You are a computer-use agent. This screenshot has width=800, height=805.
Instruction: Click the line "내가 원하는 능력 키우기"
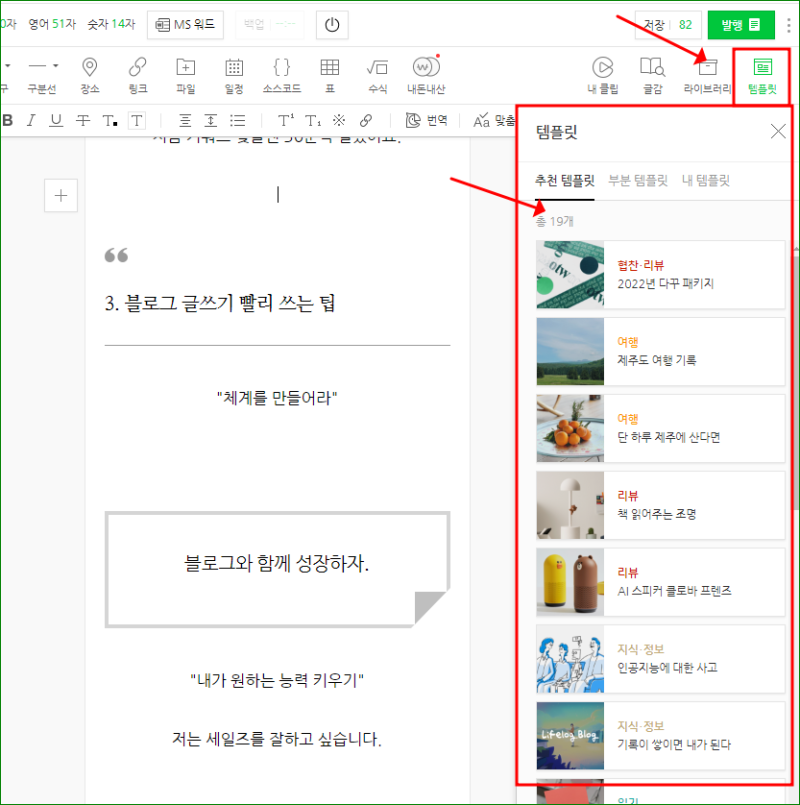coord(277,680)
